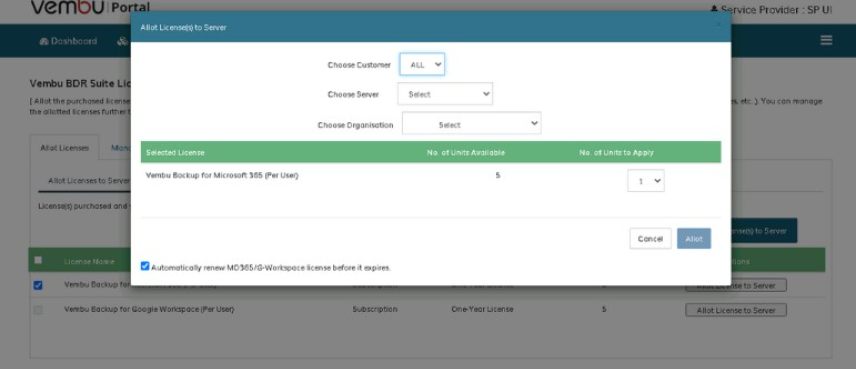Toggle the select-all checkbox in the License Name header
The height and width of the screenshot is (369, 856).
pyautogui.click(x=38, y=260)
